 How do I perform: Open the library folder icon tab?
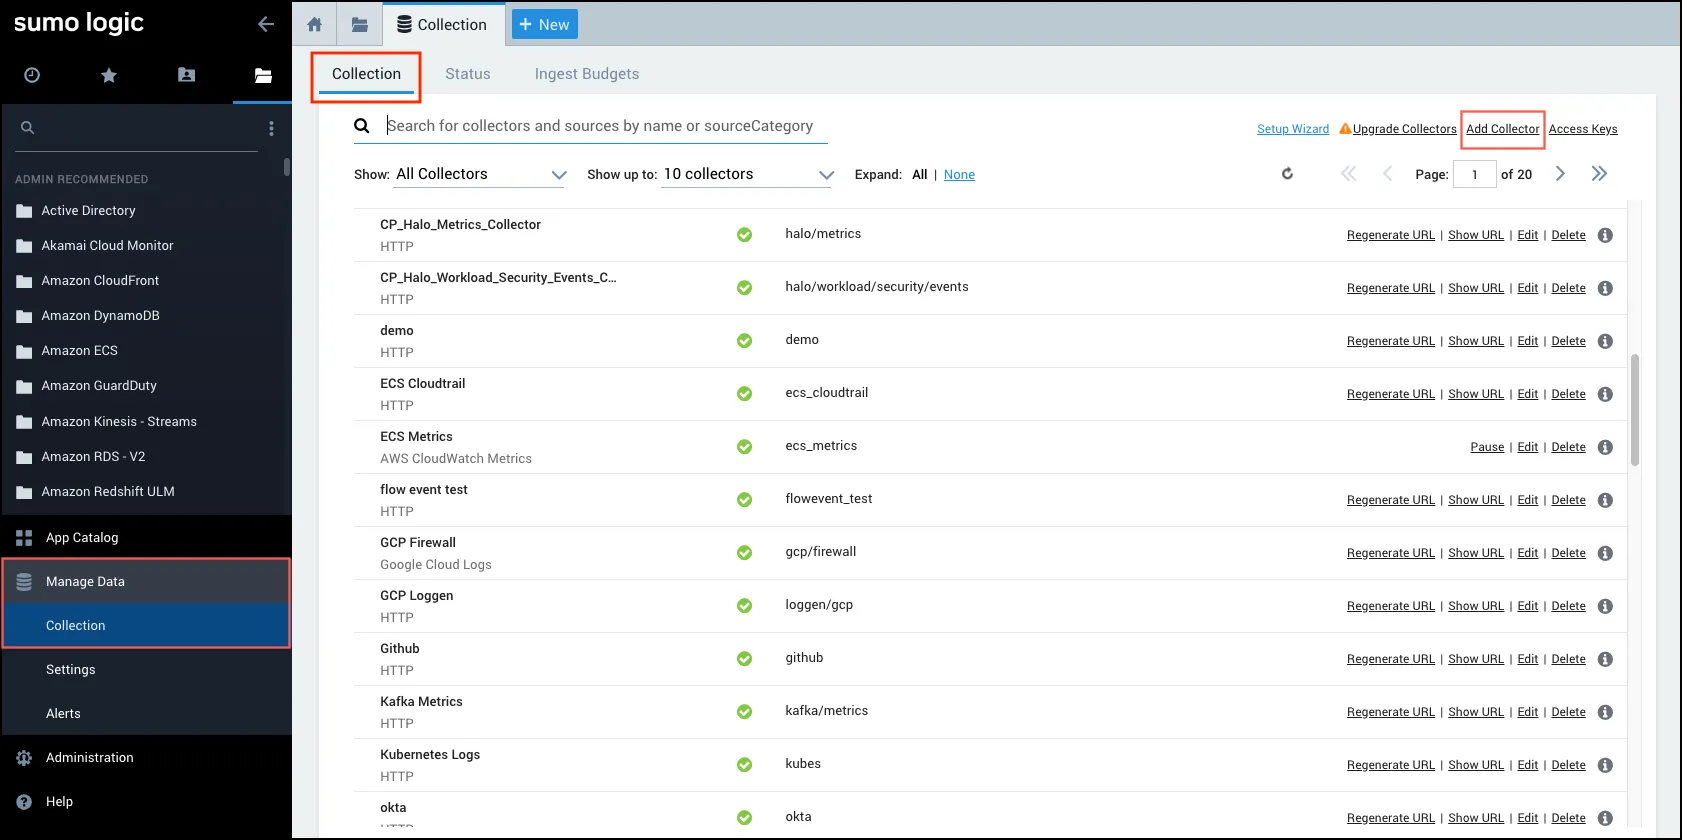[360, 25]
